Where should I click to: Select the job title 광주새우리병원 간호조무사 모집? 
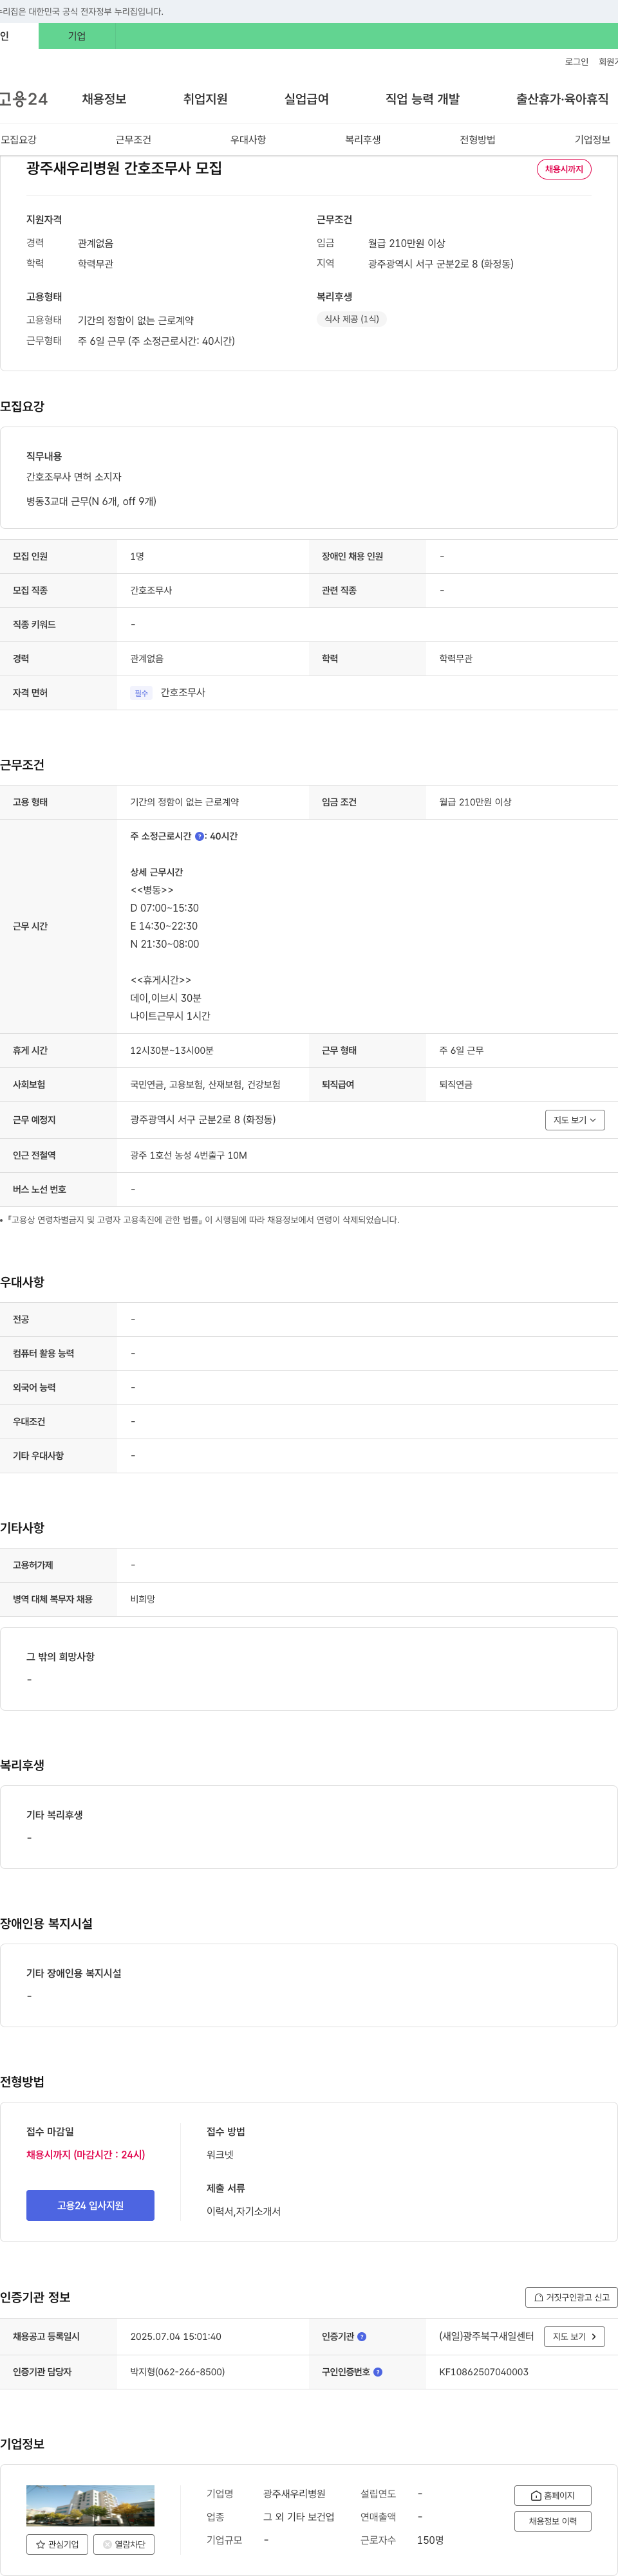(124, 168)
